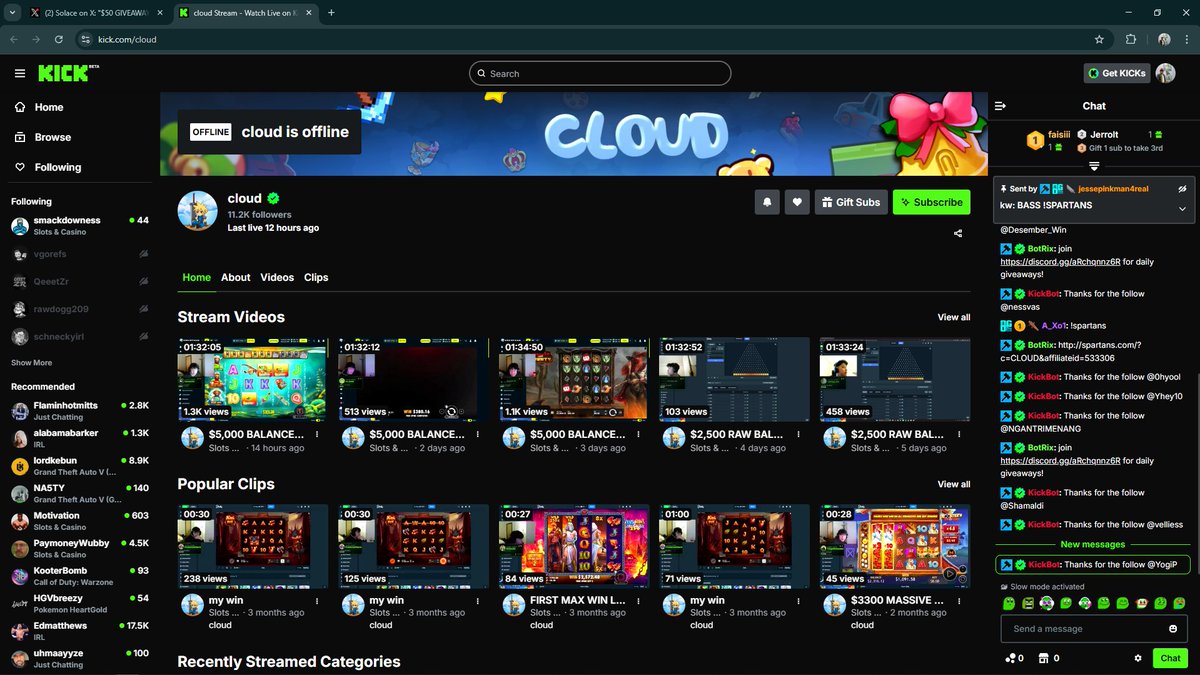Open the profile avatar in top-right header
The image size is (1200, 675).
point(1165,73)
